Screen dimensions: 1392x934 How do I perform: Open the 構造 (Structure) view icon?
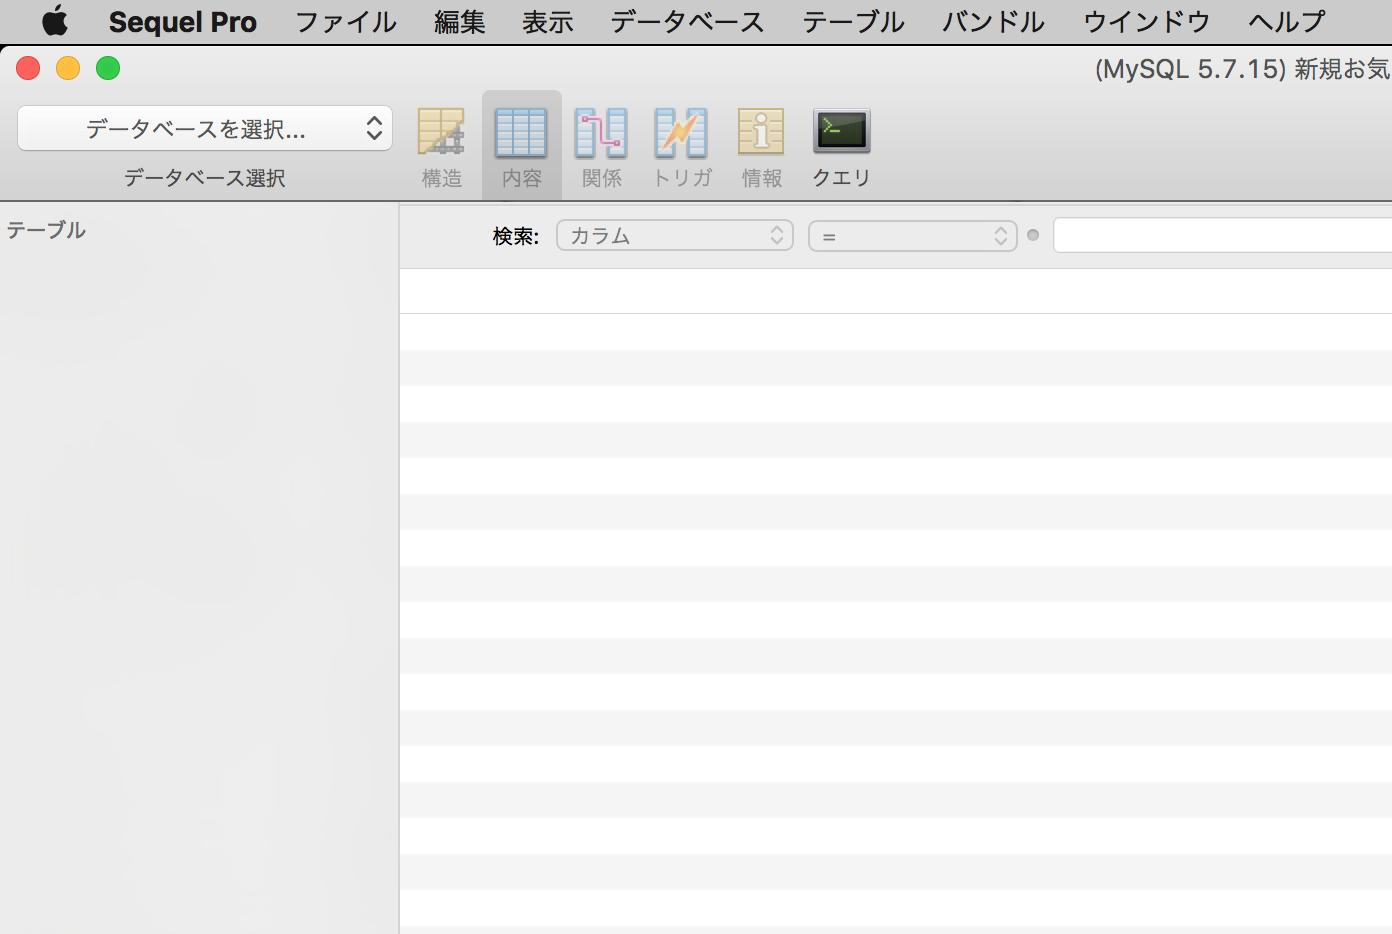click(x=441, y=133)
